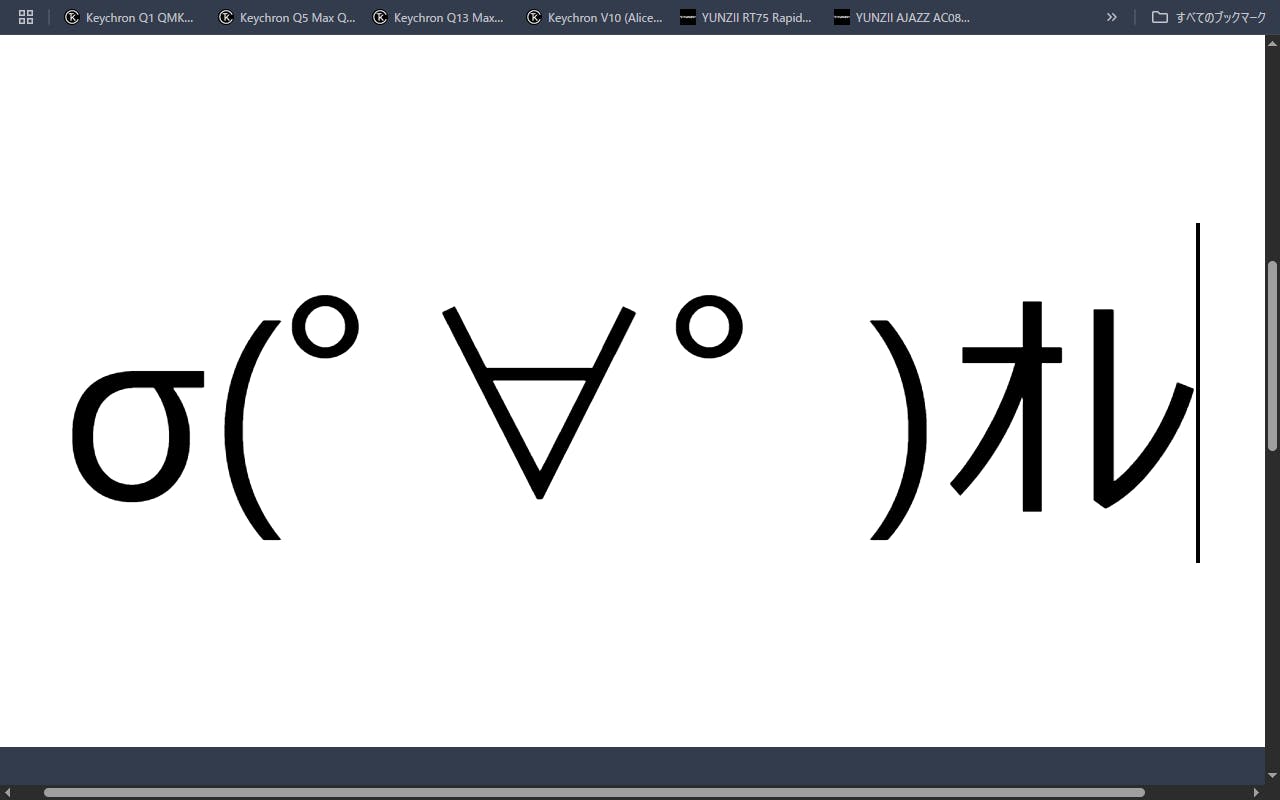Open the Keychron Q5 Max bookmark
The height and width of the screenshot is (800, 1280).
(287, 17)
